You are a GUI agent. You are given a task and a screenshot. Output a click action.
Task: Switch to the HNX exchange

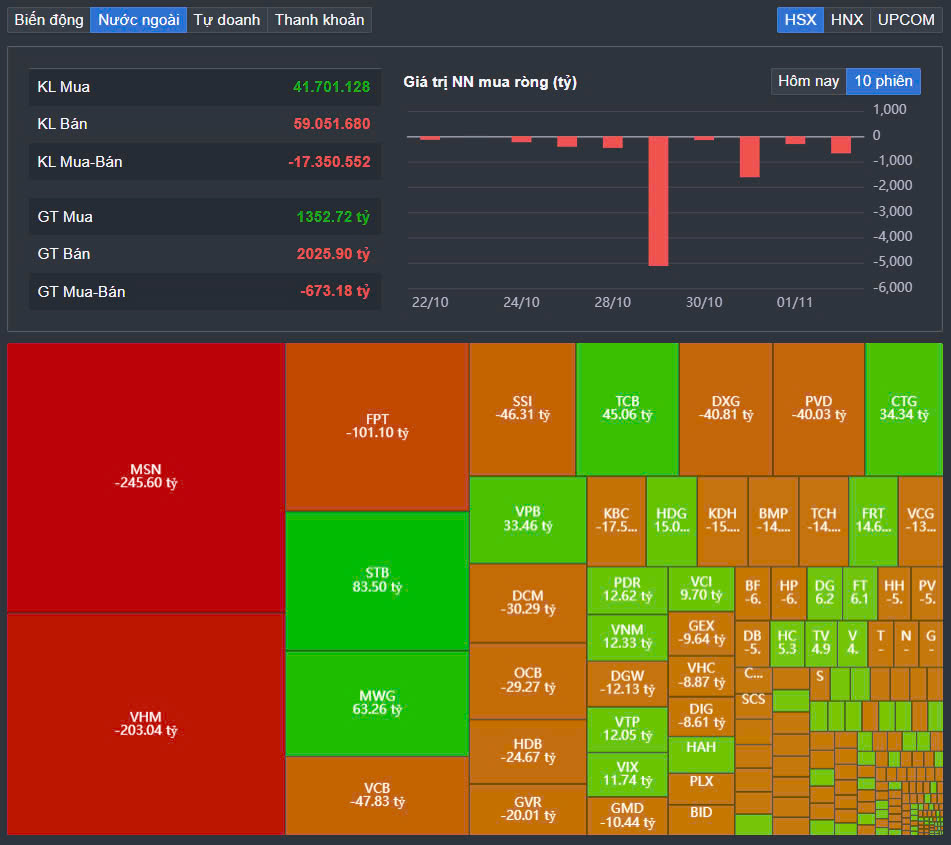[847, 20]
